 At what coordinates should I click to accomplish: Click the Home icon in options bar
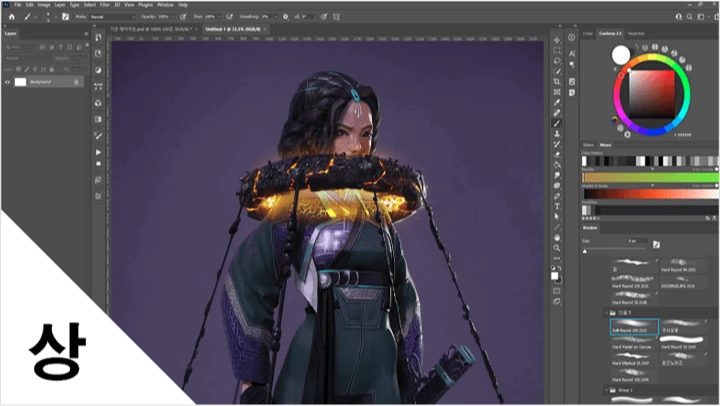(12, 17)
